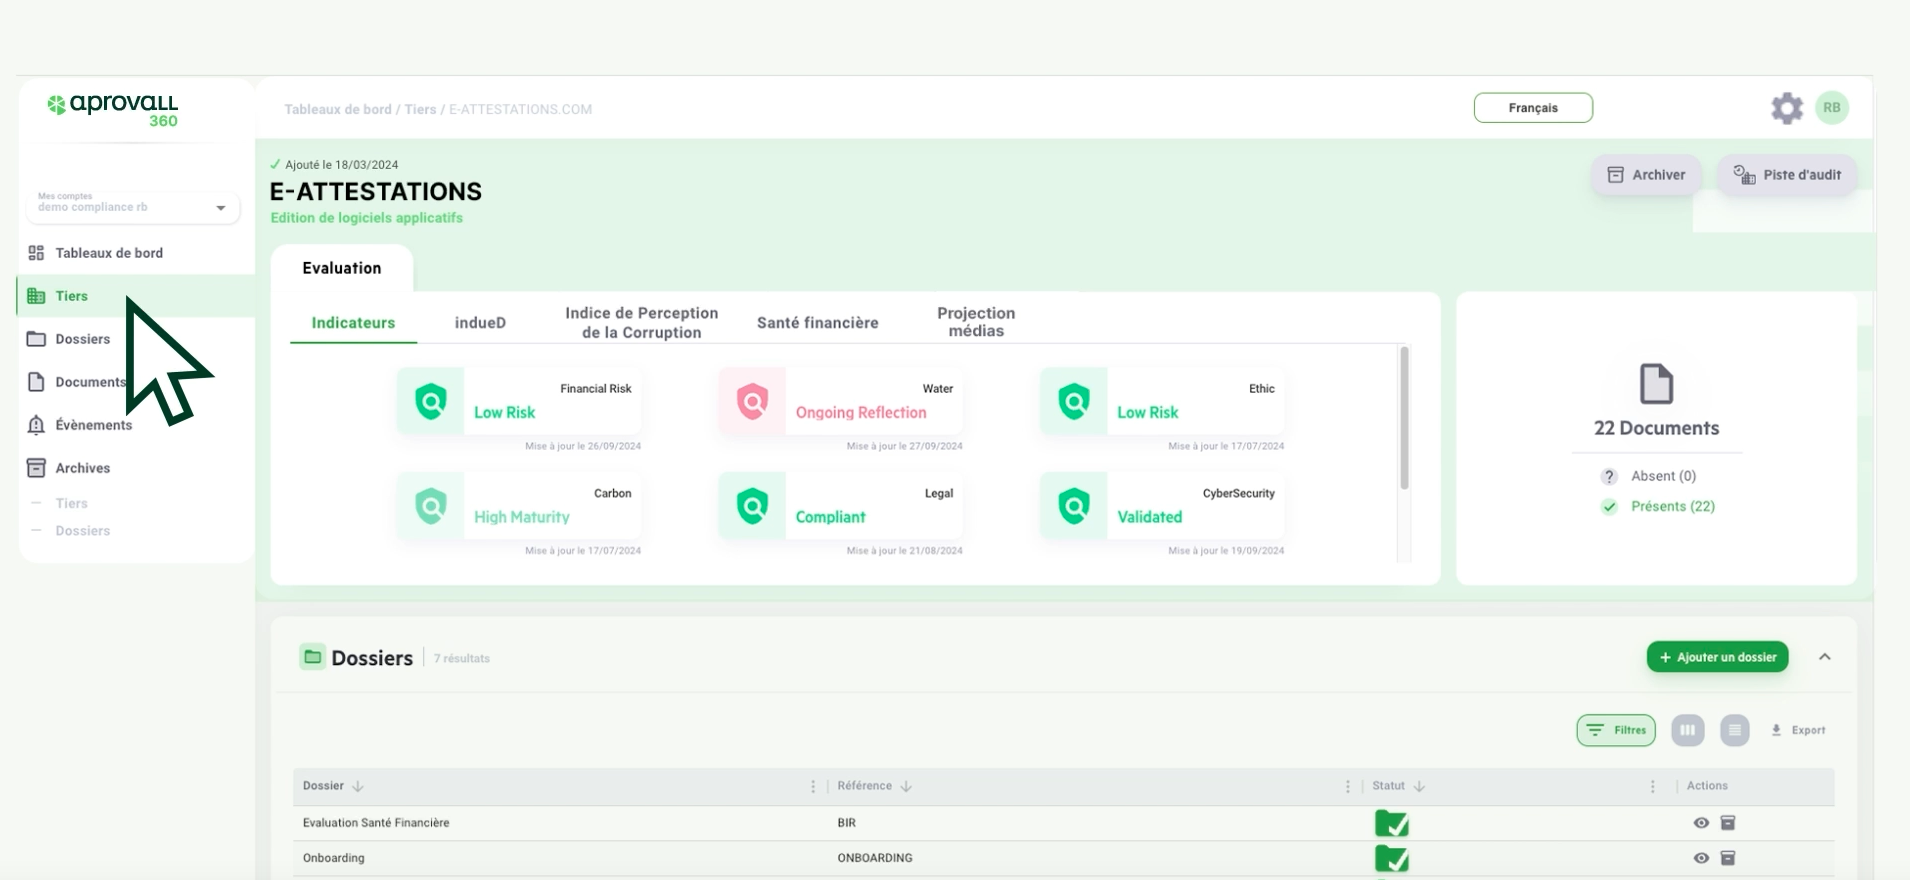Open archived Dossiers sub-item
The image size is (1910, 880).
tap(83, 531)
